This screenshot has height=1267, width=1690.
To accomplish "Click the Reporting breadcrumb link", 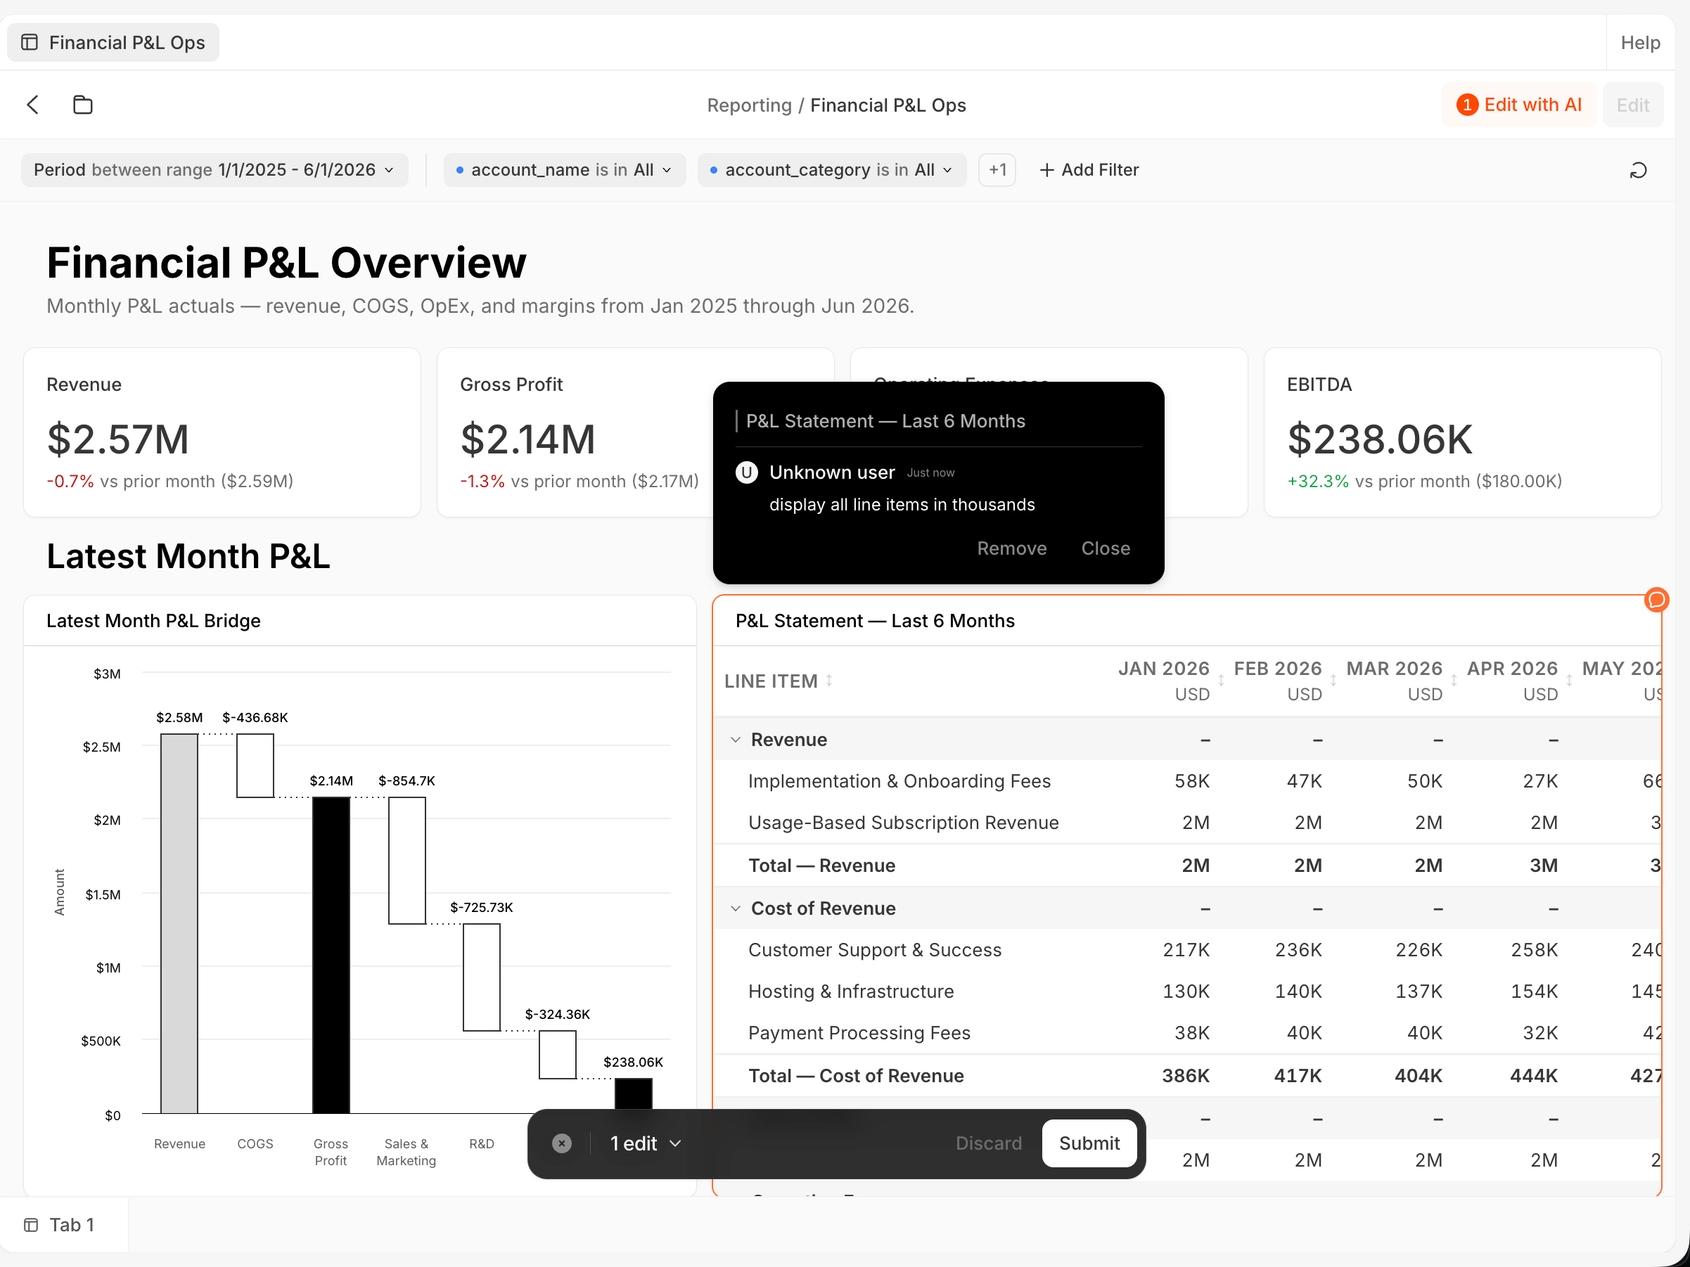I will coord(749,105).
